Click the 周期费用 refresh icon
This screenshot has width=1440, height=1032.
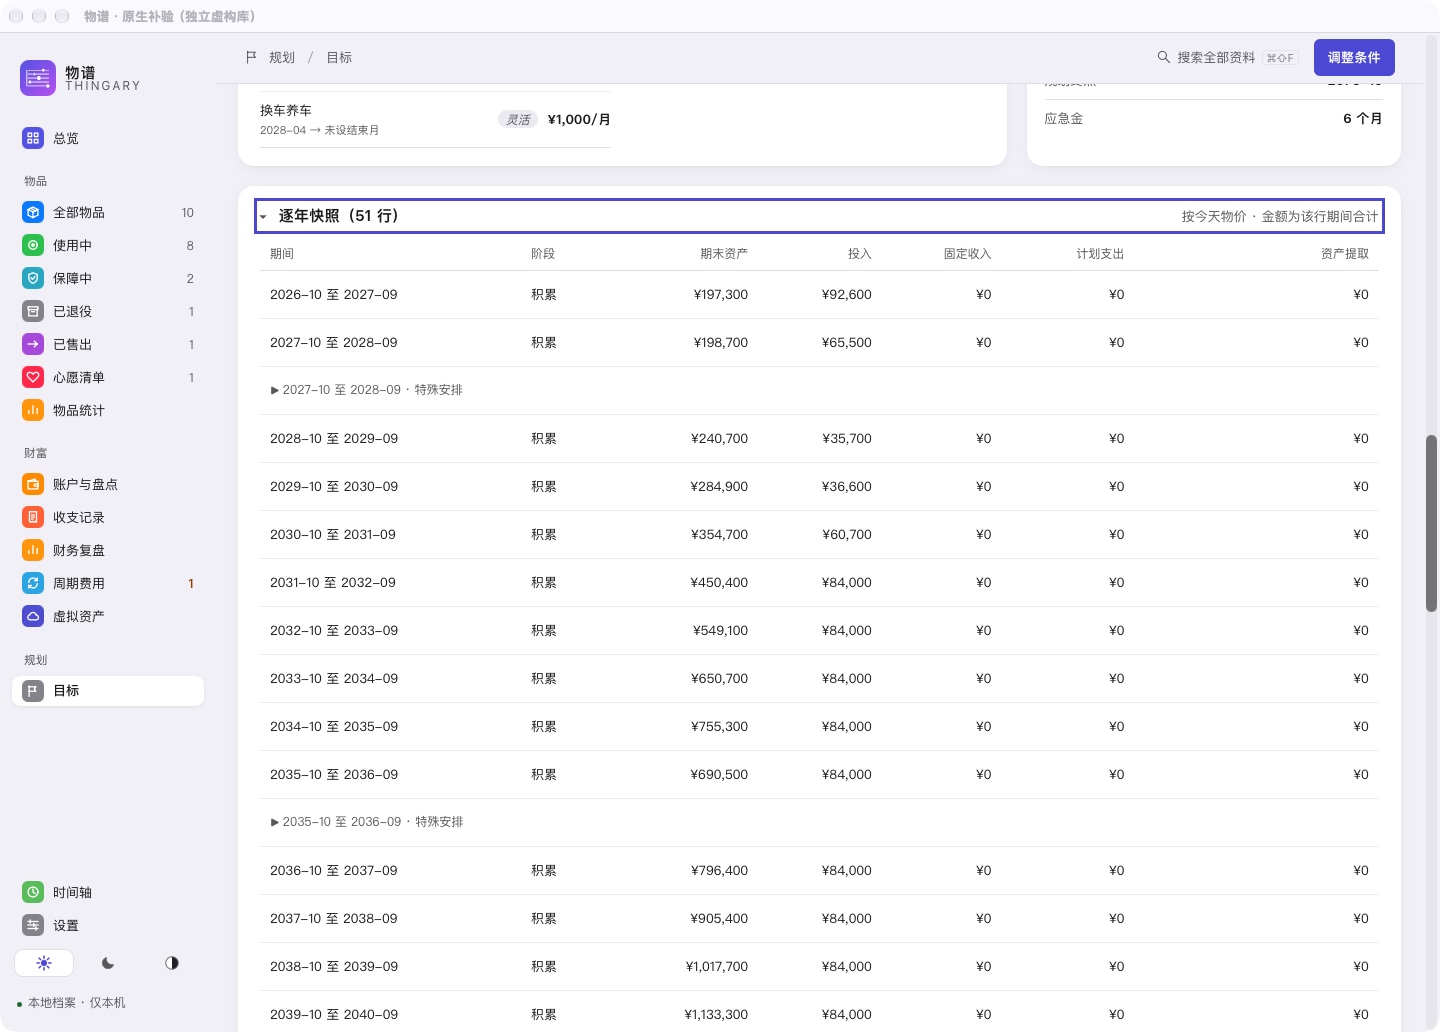33,583
